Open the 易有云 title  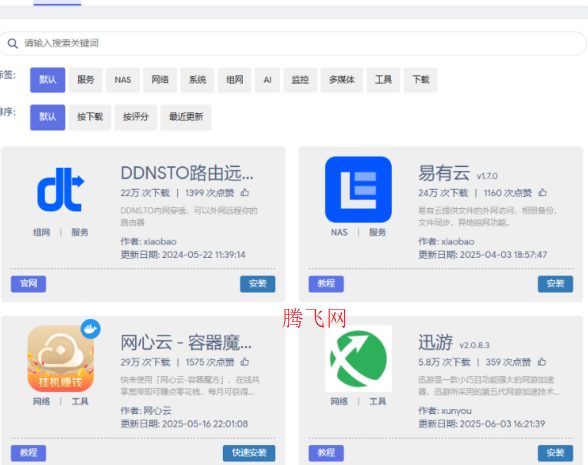[x=444, y=173]
